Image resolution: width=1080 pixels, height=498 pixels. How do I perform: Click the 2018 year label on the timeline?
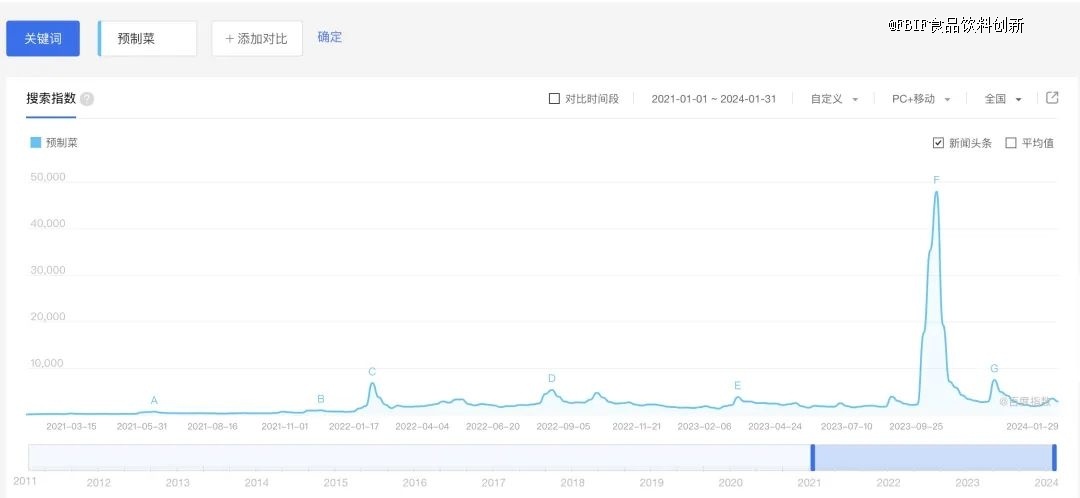click(x=572, y=483)
